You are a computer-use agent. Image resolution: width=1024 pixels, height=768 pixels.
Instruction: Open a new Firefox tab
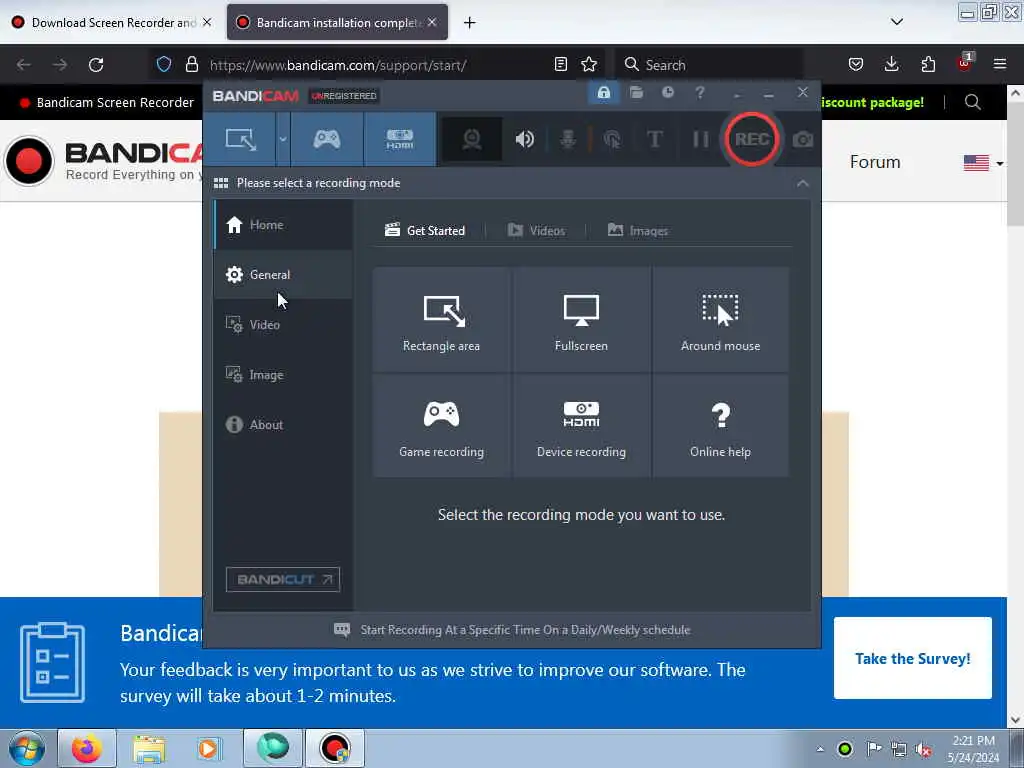point(470,23)
